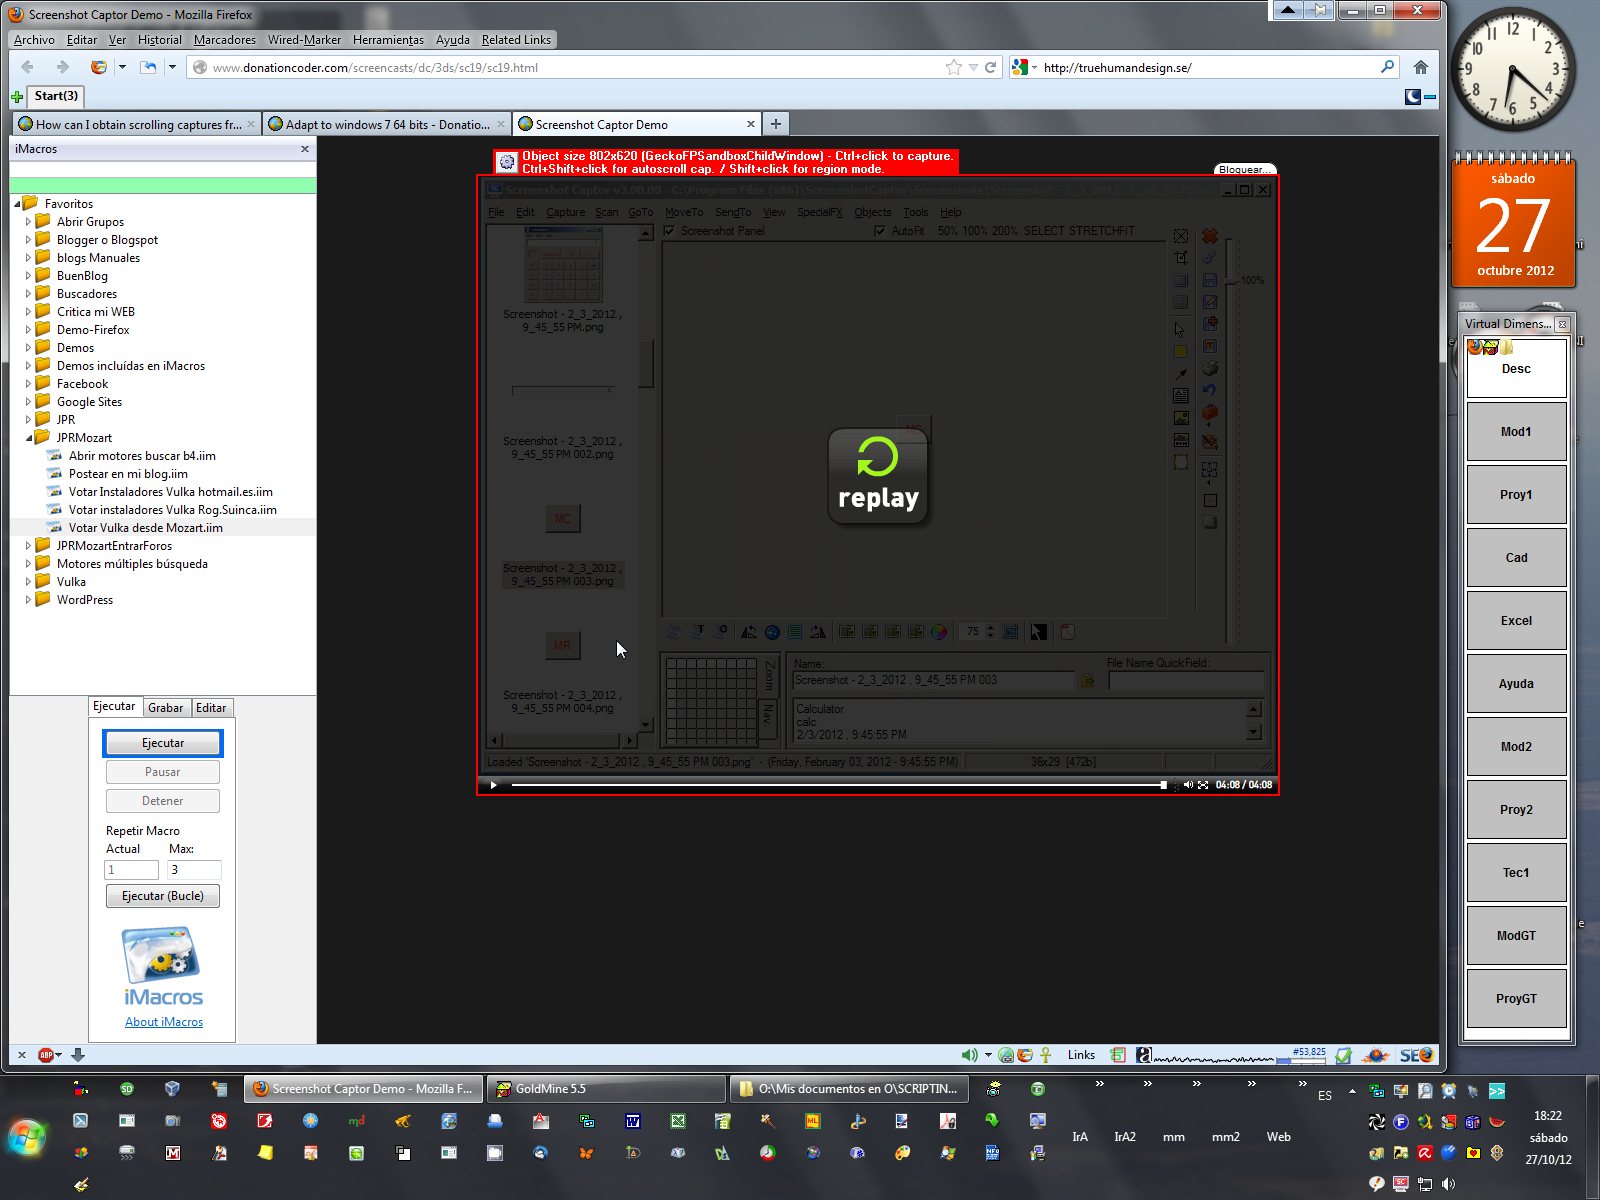Close the iMacros sidebar panel
The height and width of the screenshot is (1200, 1600).
point(305,149)
